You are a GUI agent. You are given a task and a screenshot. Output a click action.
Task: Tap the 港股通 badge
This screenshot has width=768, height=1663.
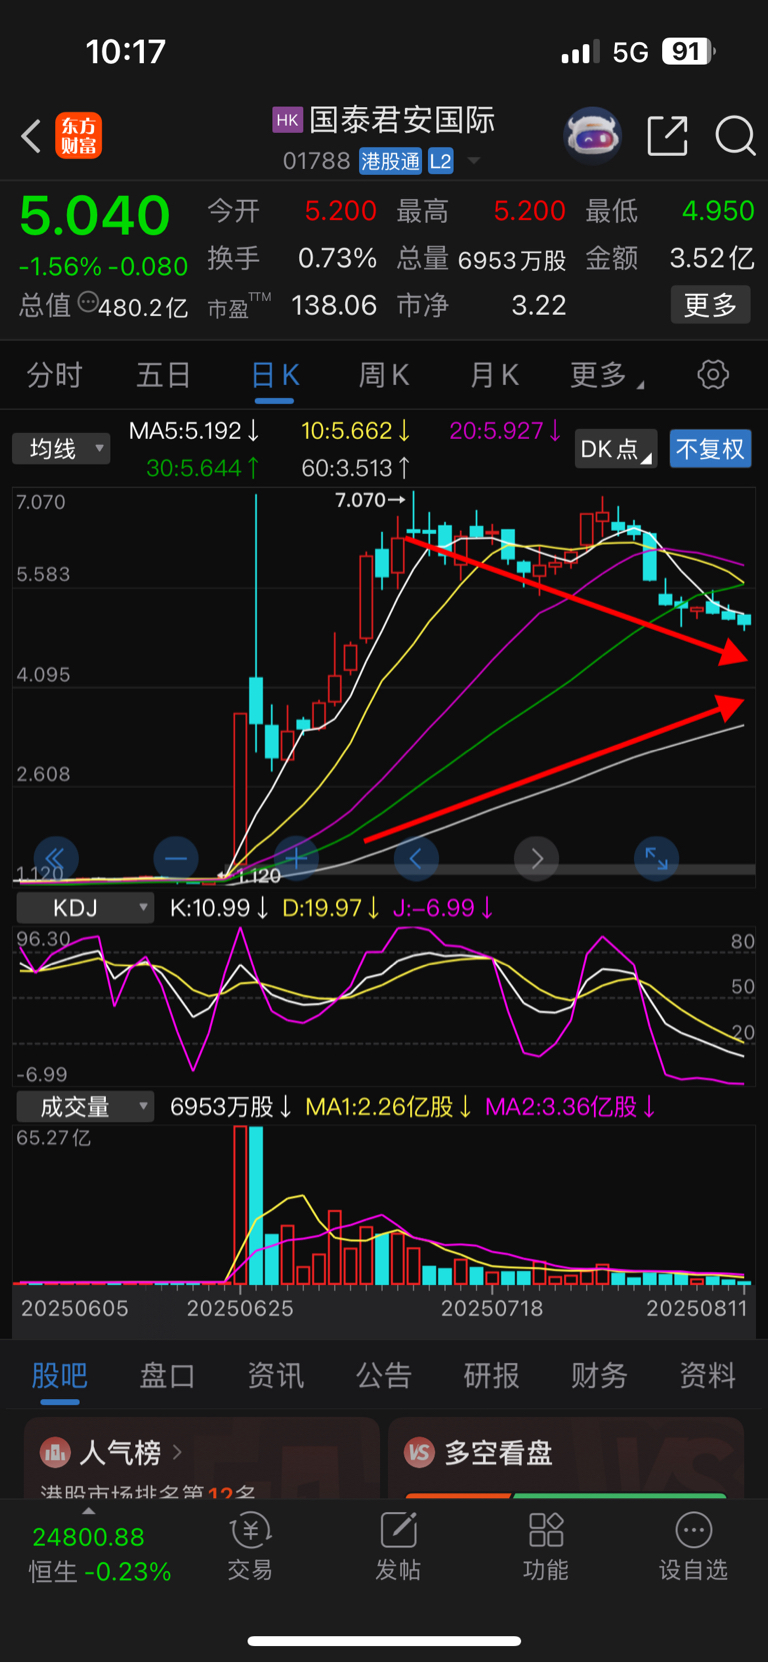391,161
